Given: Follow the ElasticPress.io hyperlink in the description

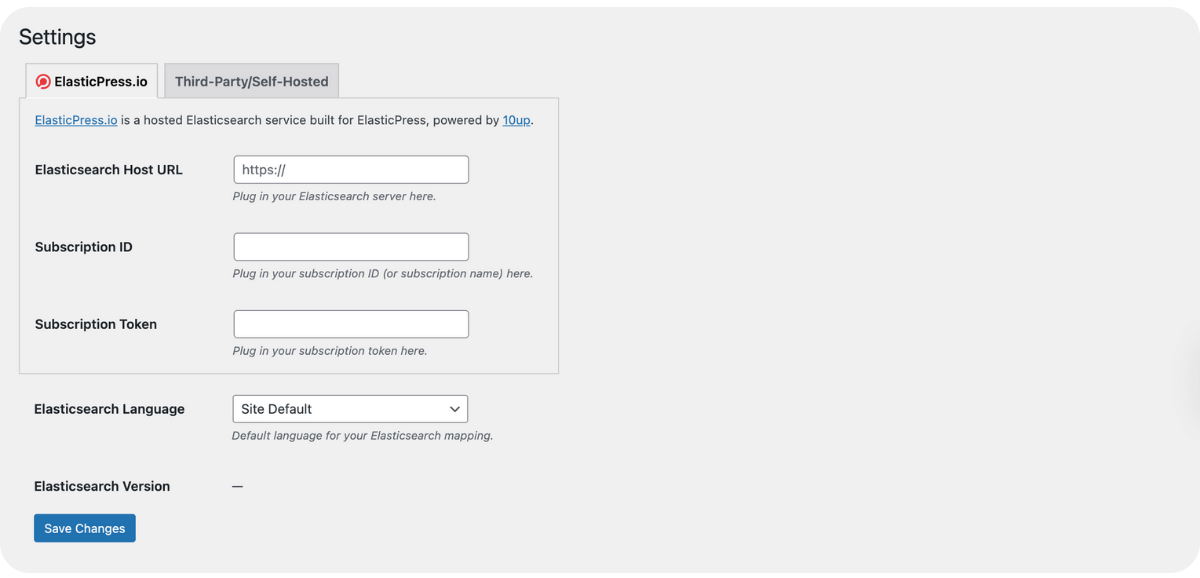Looking at the screenshot, I should (76, 120).
